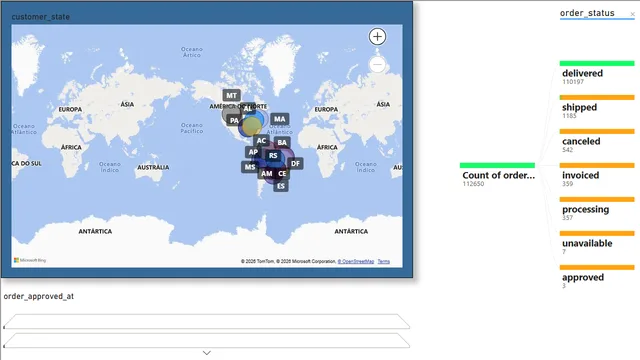Click the orange bar above shipped
Image resolution: width=640 pixels, height=360 pixels.
pos(597,98)
